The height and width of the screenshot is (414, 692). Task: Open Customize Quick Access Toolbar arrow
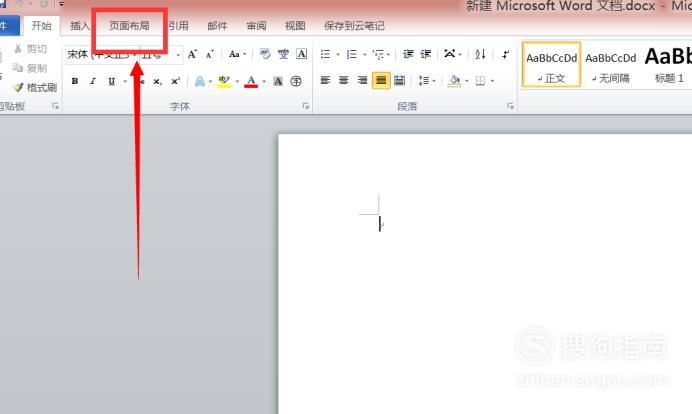click(61, 4)
